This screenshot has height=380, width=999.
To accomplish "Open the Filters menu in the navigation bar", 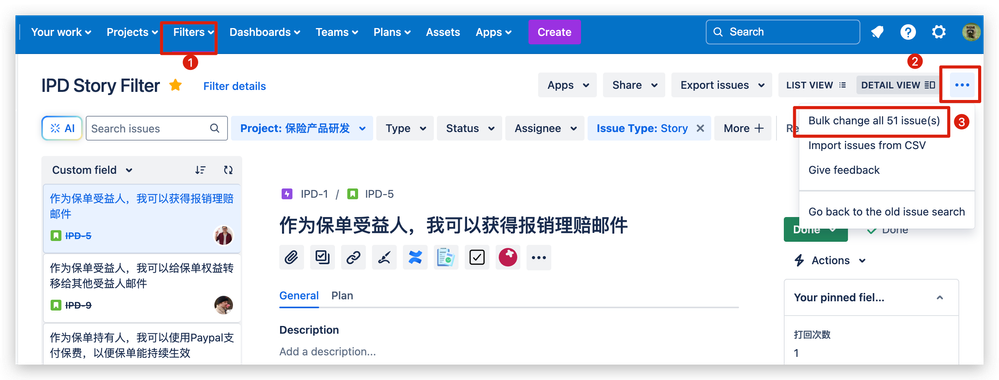I will pyautogui.click(x=194, y=32).
